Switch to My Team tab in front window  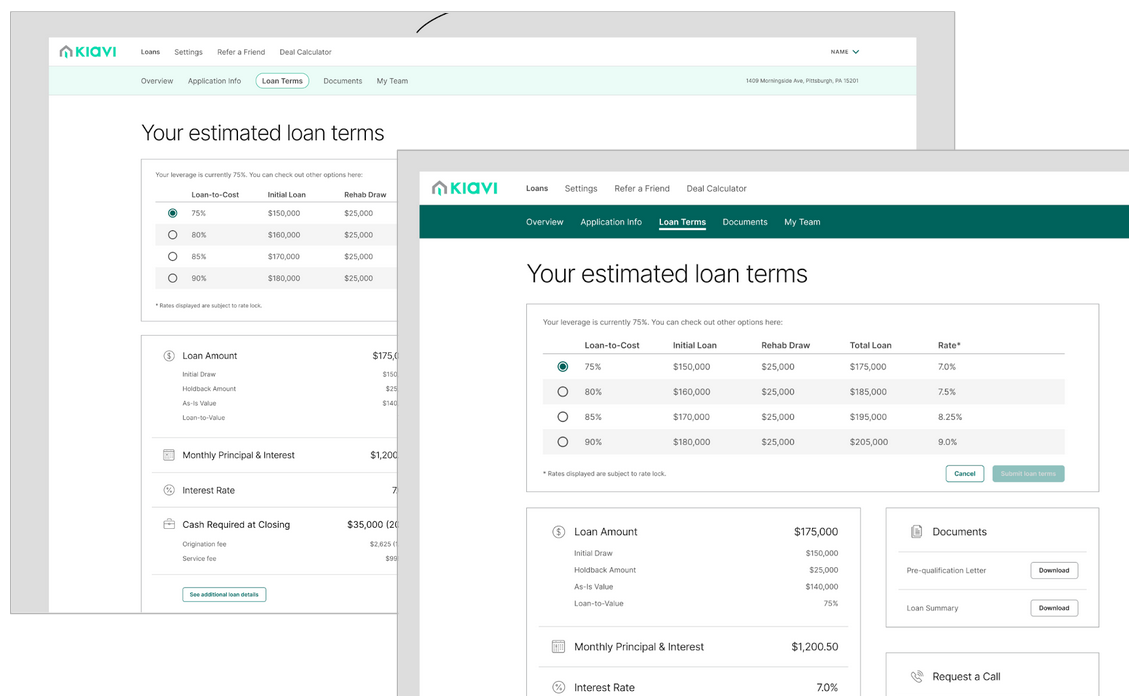(x=802, y=222)
